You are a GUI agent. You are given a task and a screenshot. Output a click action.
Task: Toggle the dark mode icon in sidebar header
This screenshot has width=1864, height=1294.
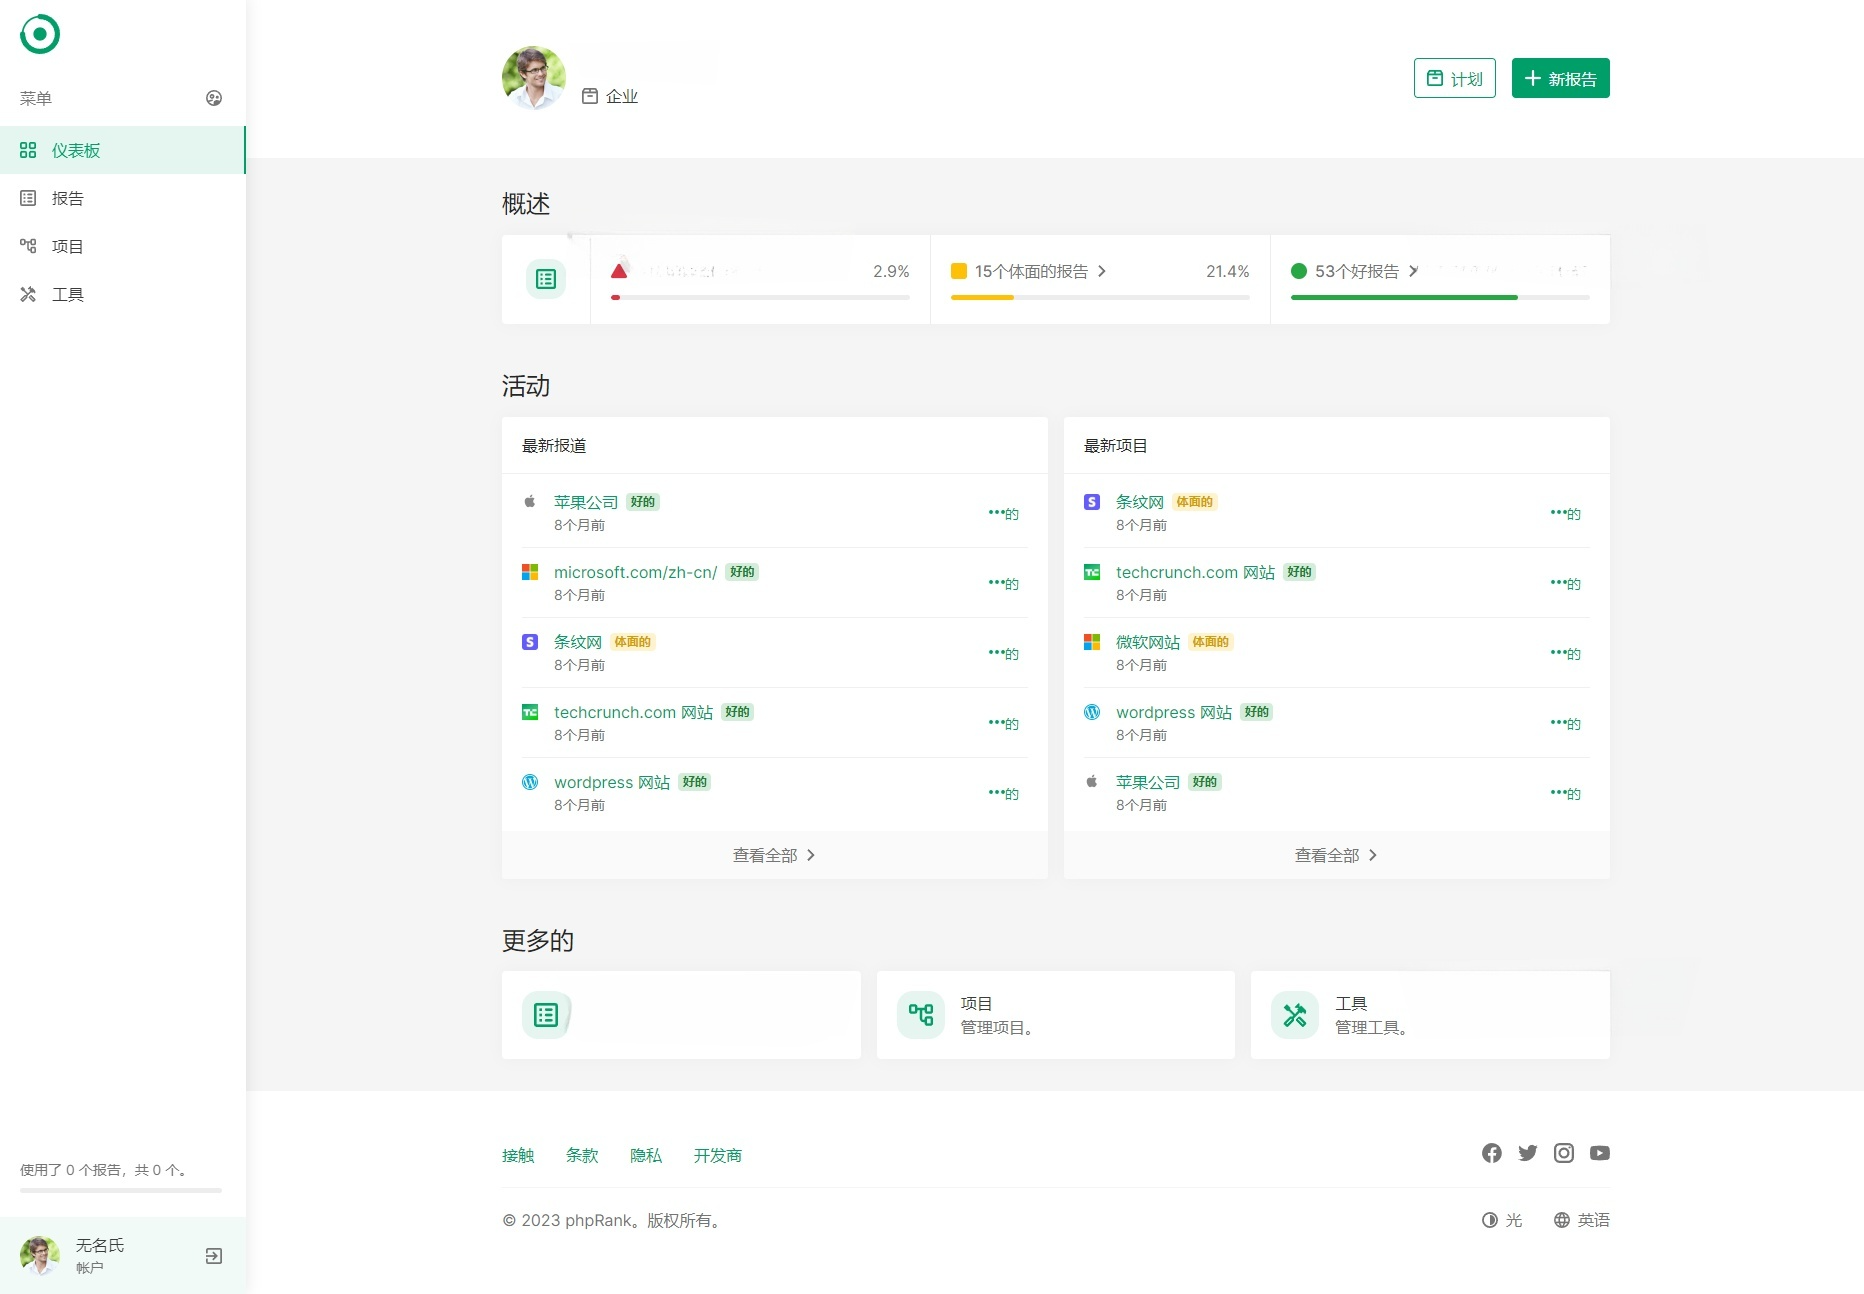(213, 97)
